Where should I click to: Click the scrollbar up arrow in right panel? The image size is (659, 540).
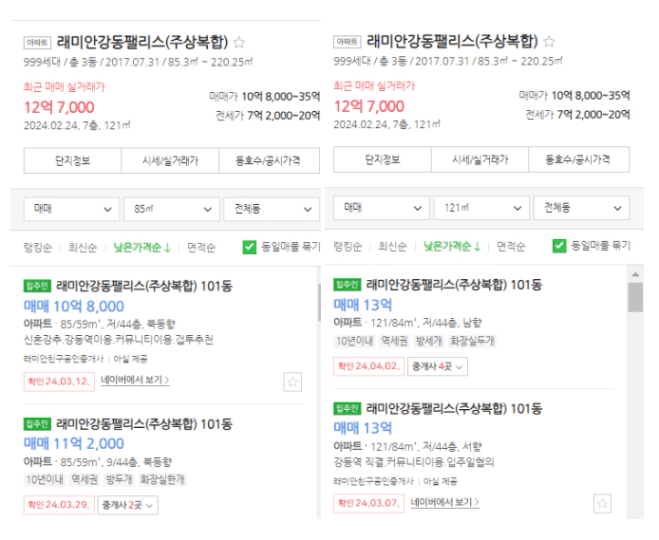pos(635,274)
